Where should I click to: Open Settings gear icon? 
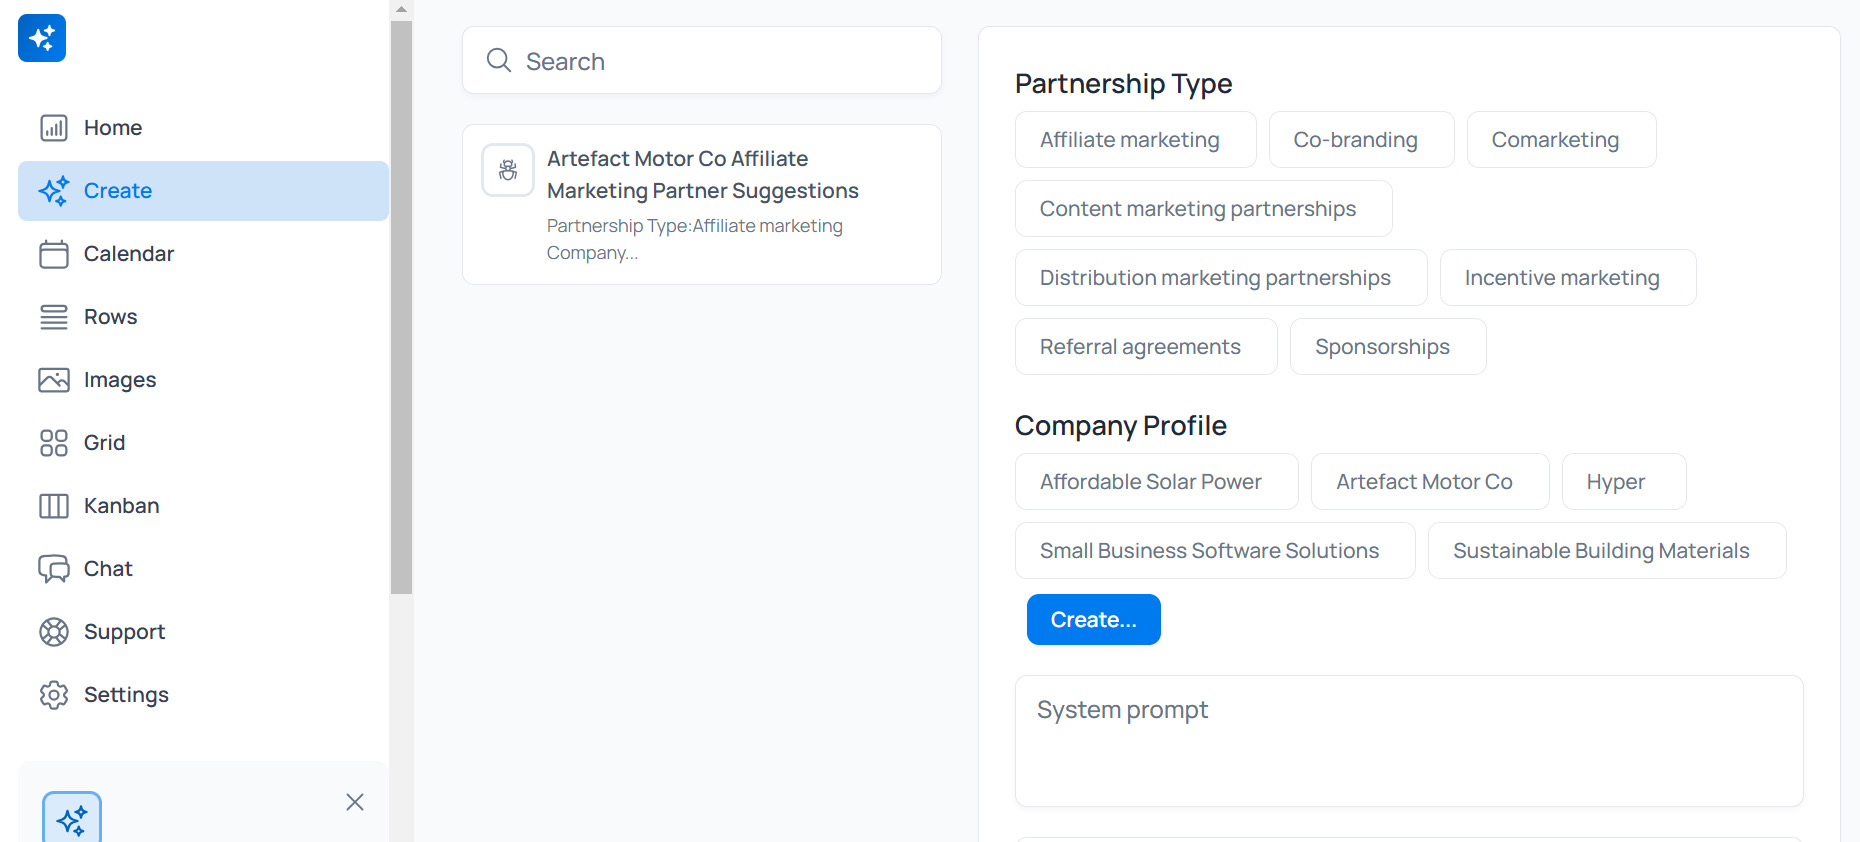click(x=54, y=695)
